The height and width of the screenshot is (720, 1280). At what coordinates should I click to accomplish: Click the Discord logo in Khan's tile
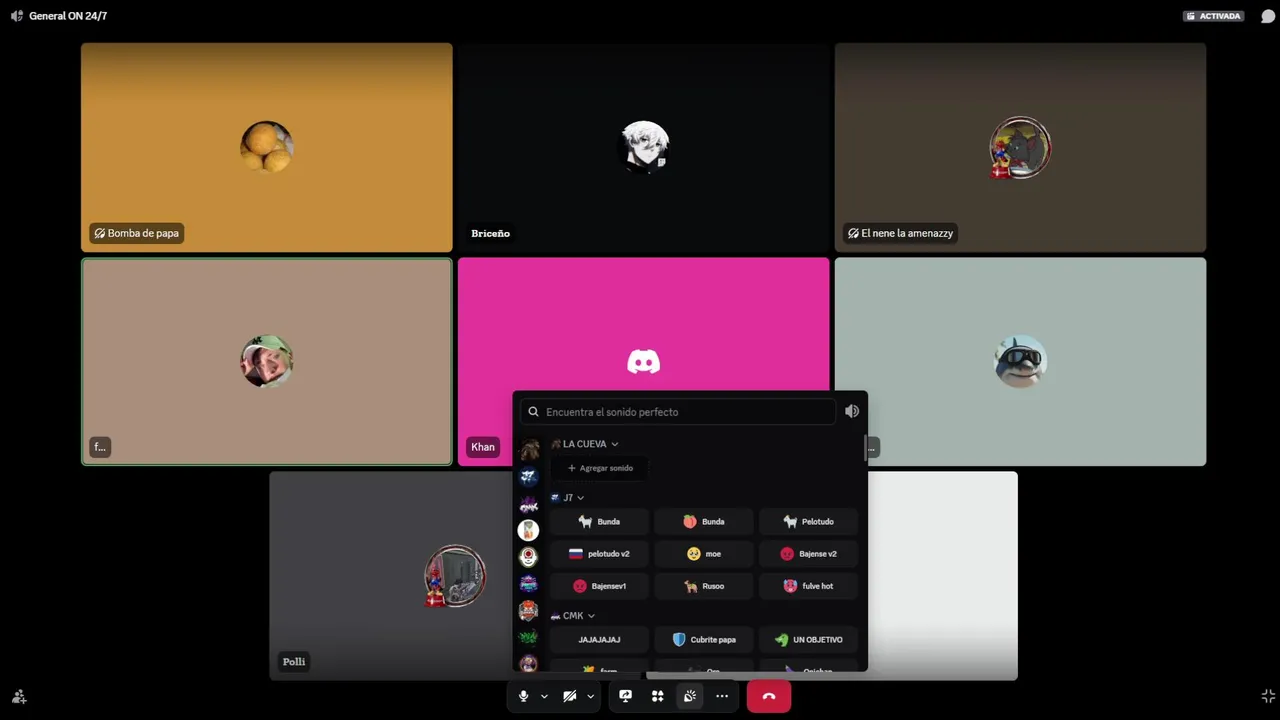[643, 362]
